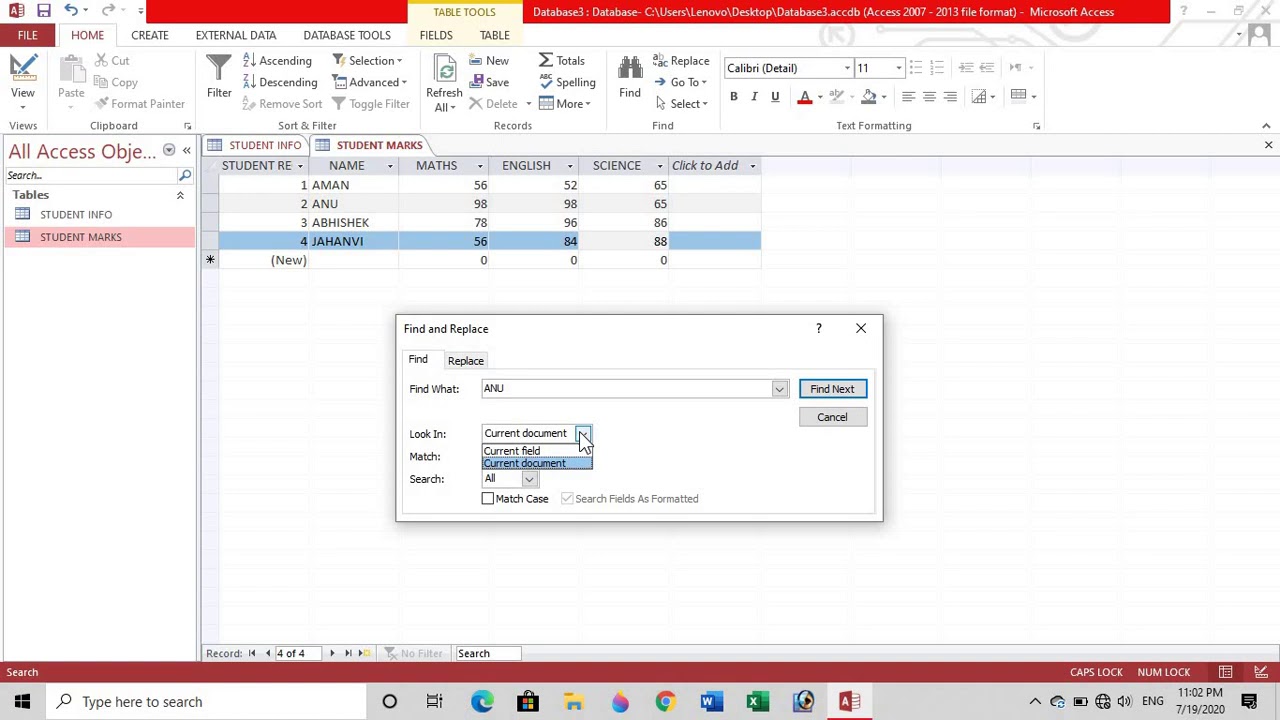
Task: Switch to STUDENT INFO document tab
Action: [255, 145]
